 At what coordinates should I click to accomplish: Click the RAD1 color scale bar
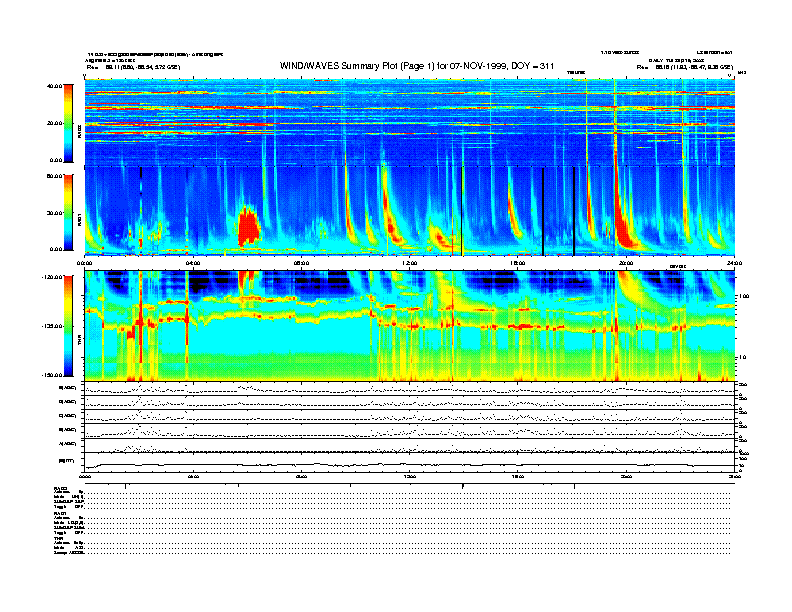click(x=68, y=212)
